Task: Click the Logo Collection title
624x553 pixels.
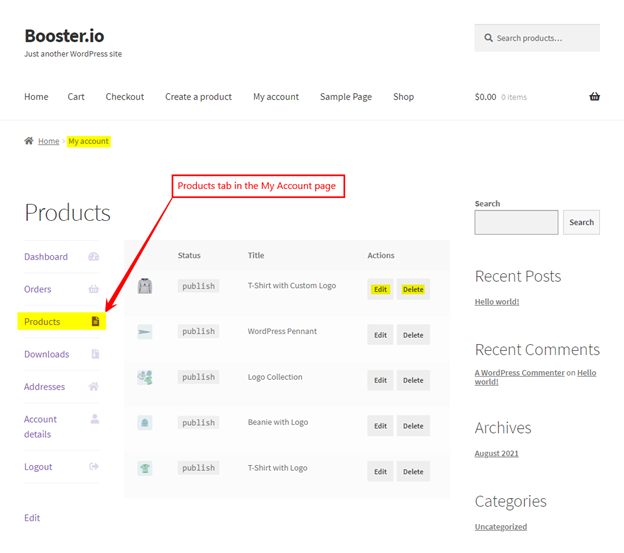Action: [x=275, y=377]
